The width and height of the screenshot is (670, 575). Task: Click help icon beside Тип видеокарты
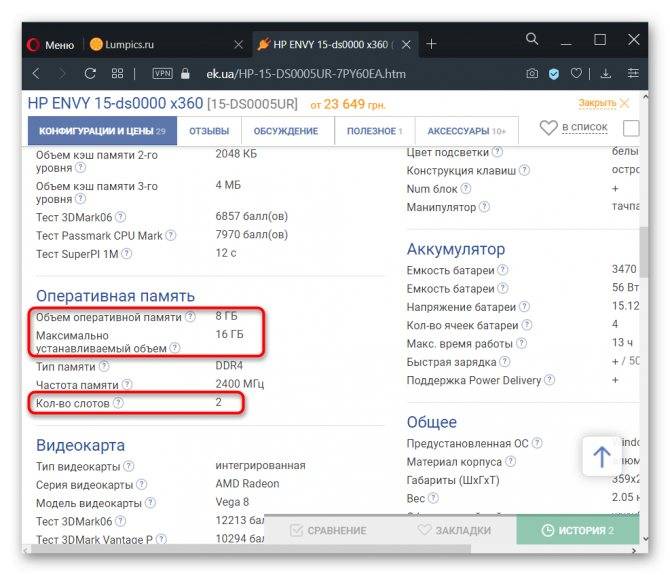129,466
